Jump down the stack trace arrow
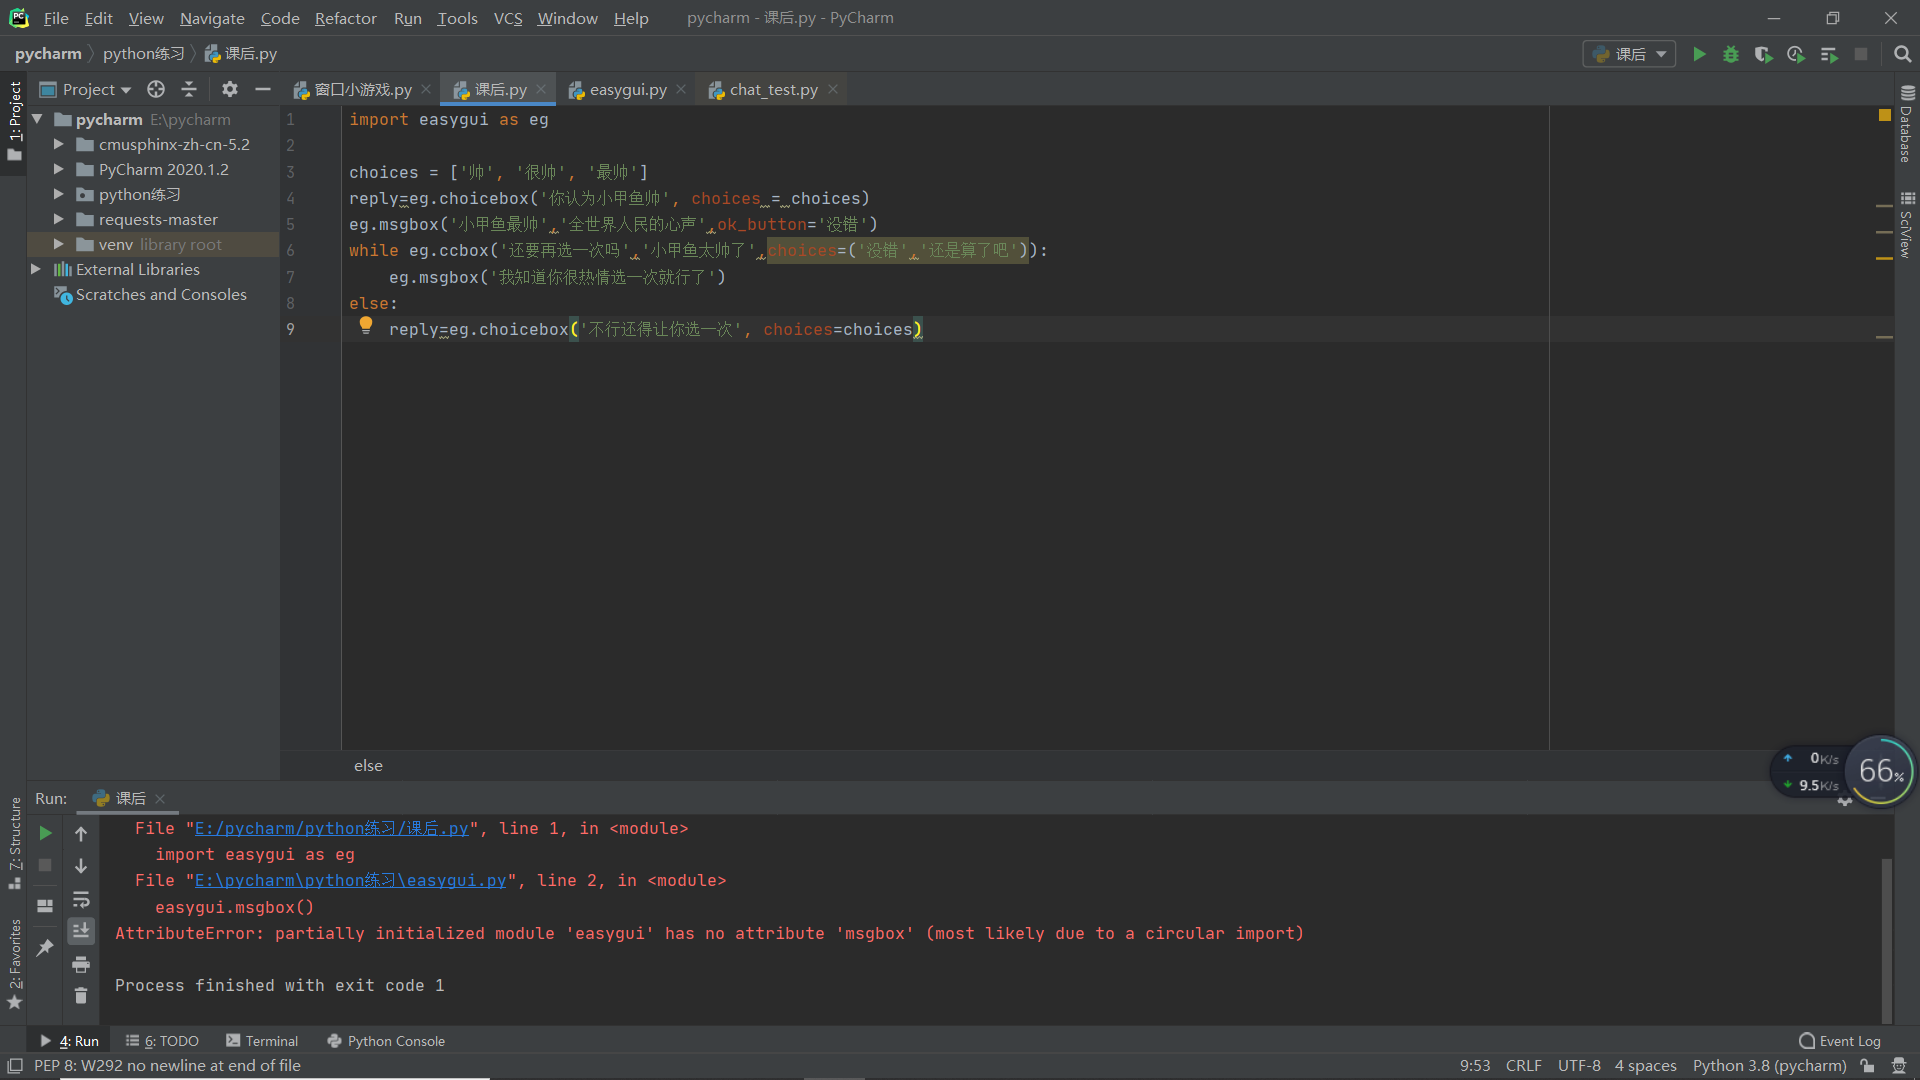 [81, 865]
